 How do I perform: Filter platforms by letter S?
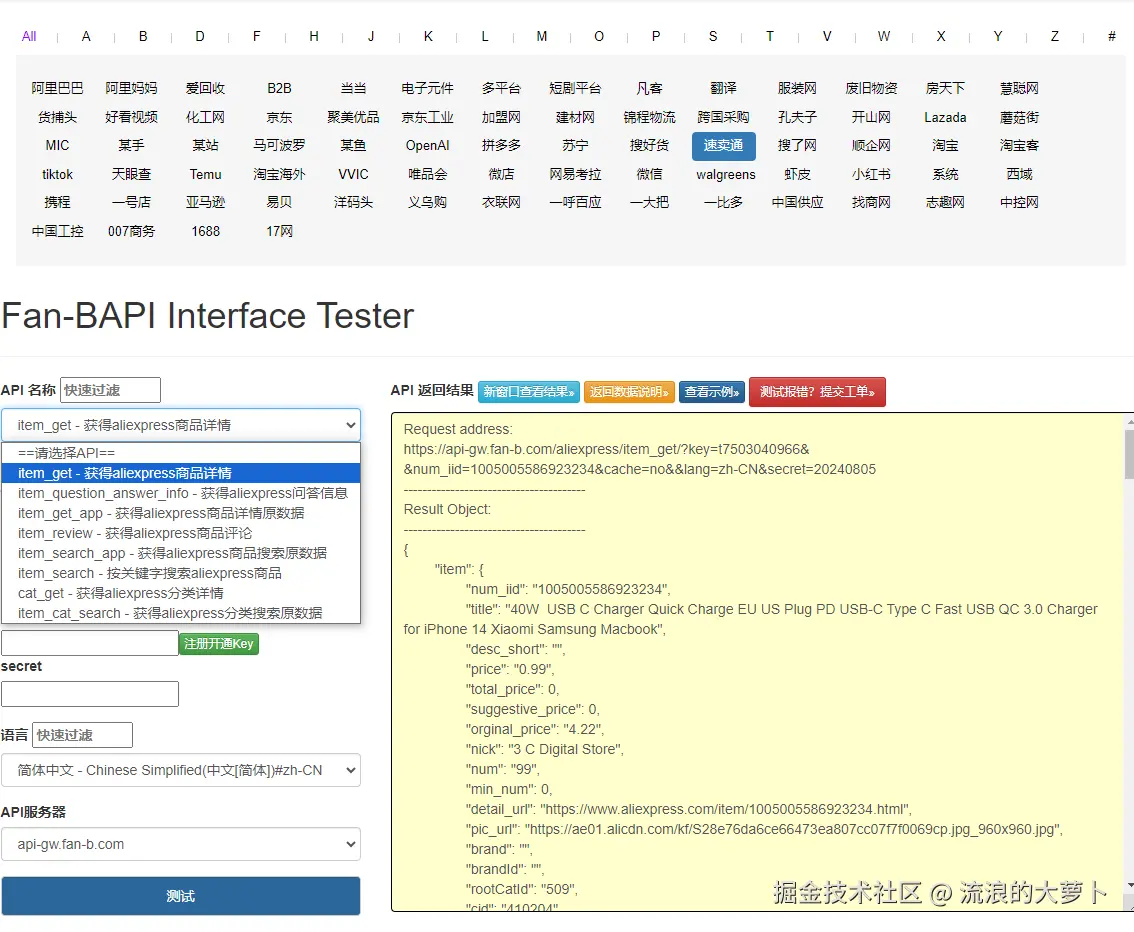[712, 36]
